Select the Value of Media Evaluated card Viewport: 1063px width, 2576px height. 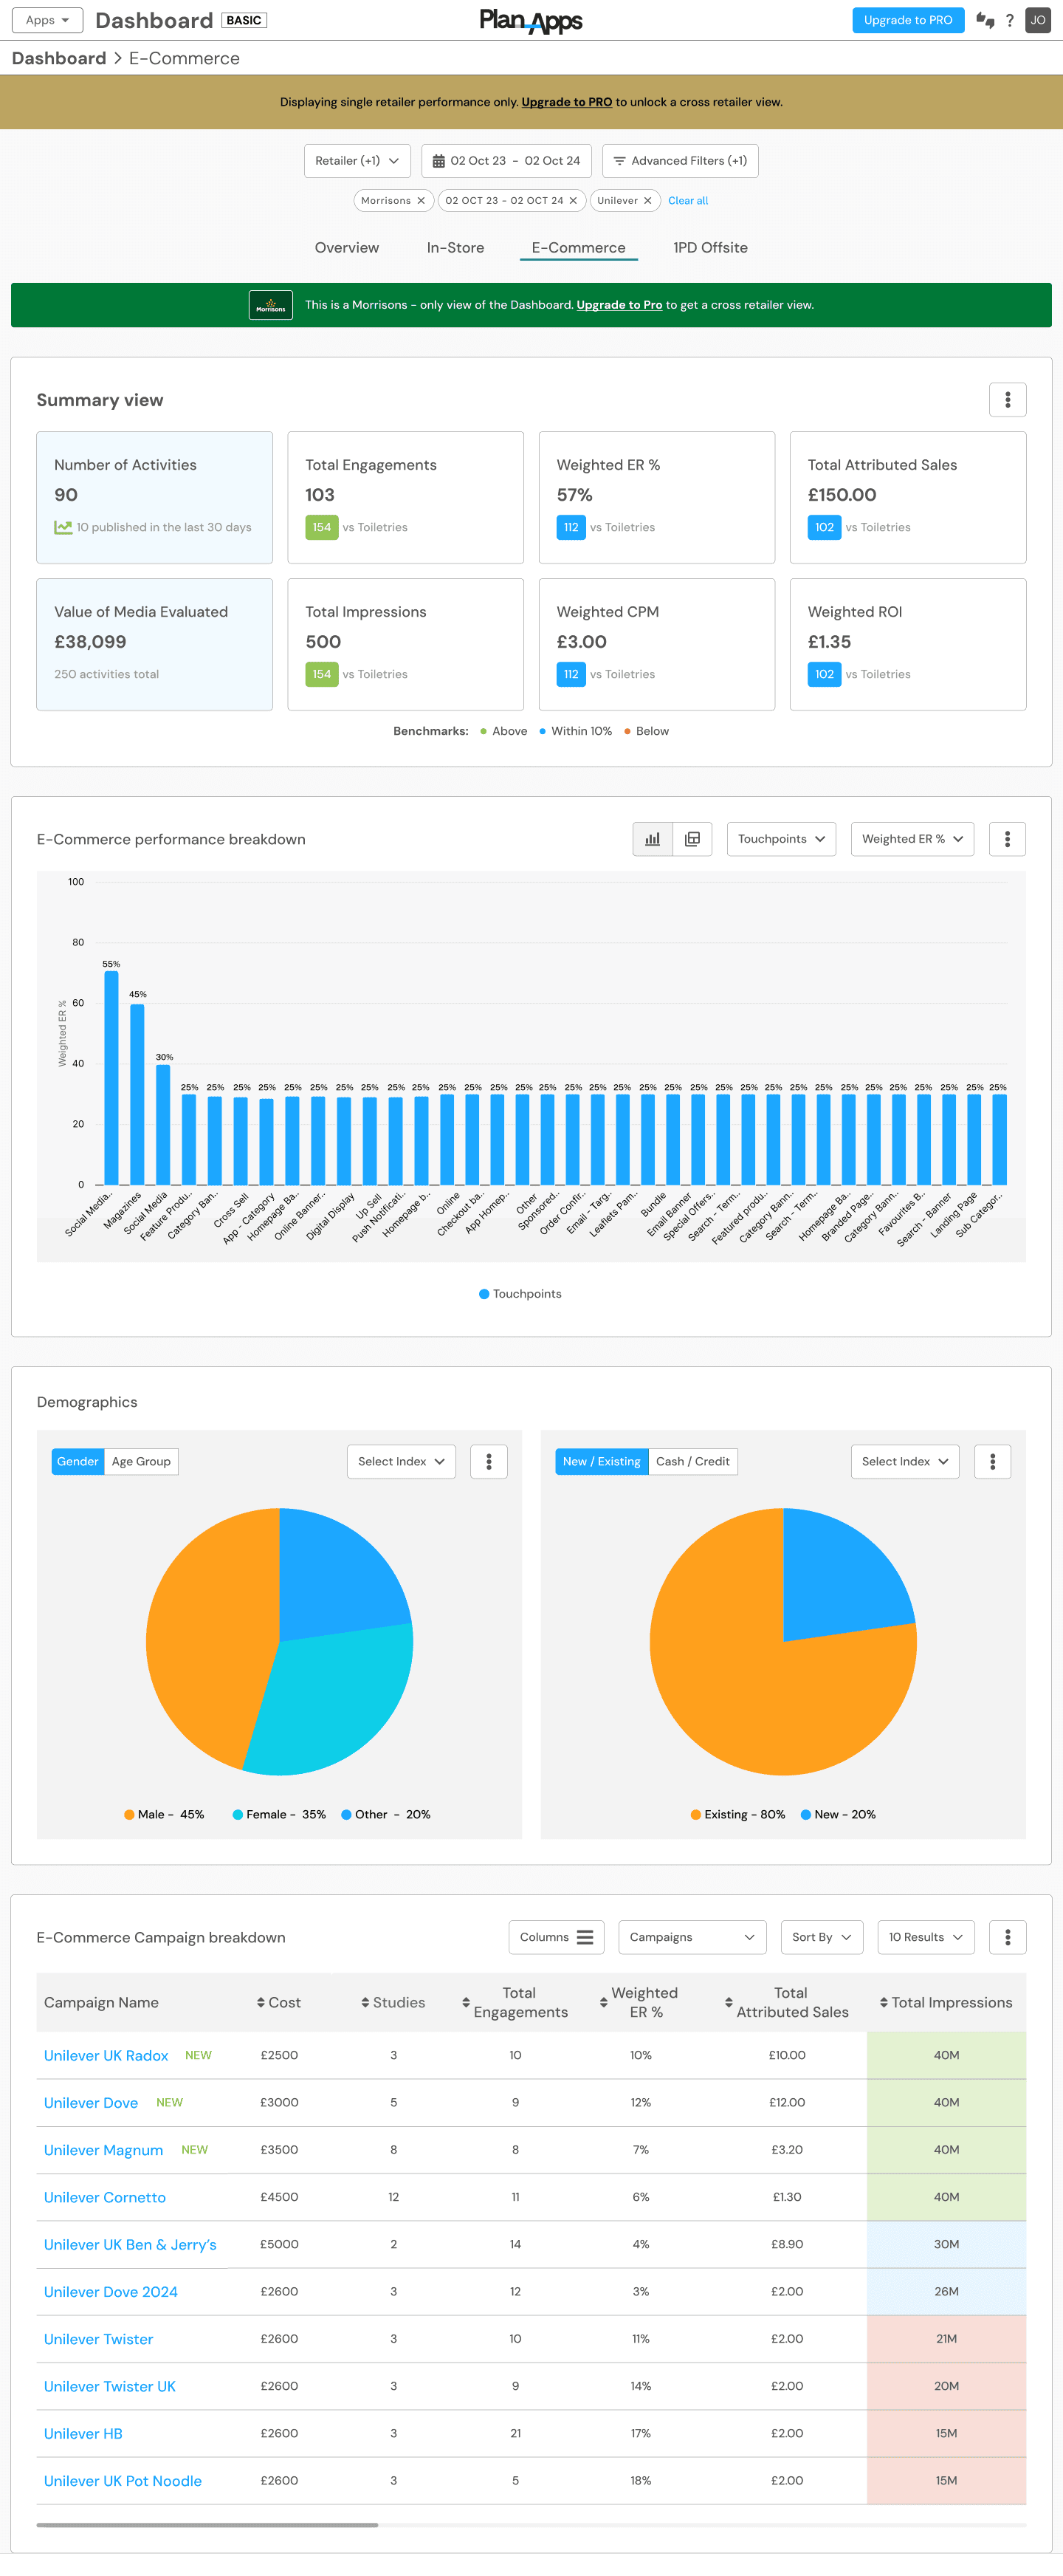[x=155, y=644]
